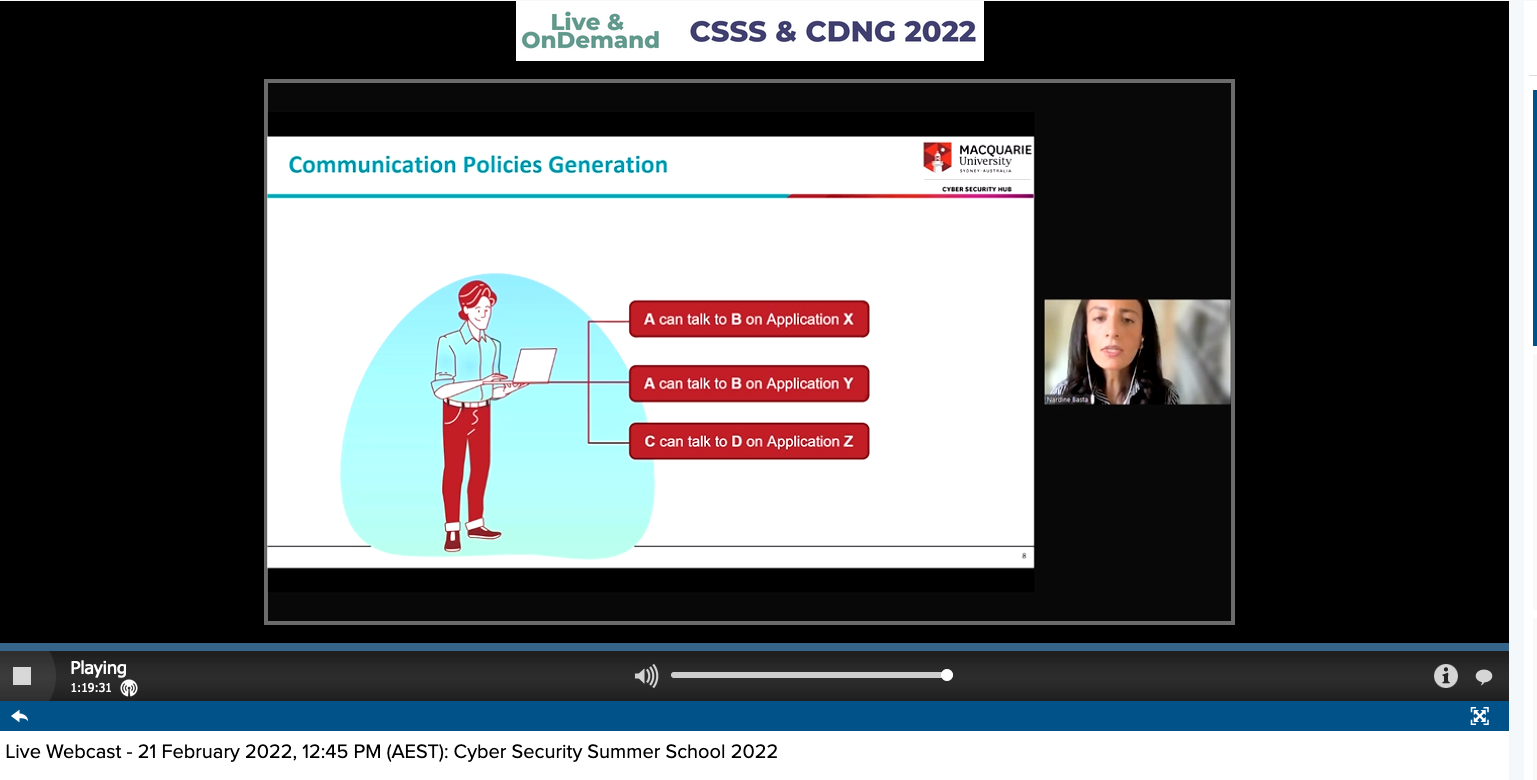This screenshot has height=780, width=1537.
Task: Click the Playing status label
Action: pyautogui.click(x=98, y=668)
